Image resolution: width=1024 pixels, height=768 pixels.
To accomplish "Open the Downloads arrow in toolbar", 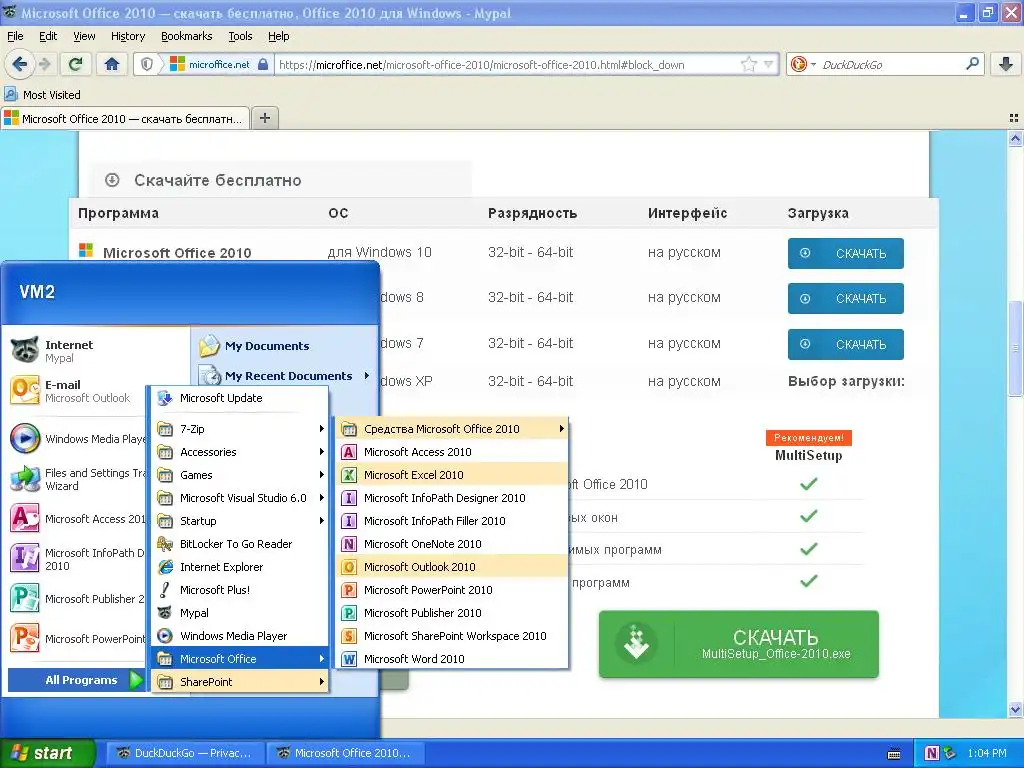I will coord(1006,64).
